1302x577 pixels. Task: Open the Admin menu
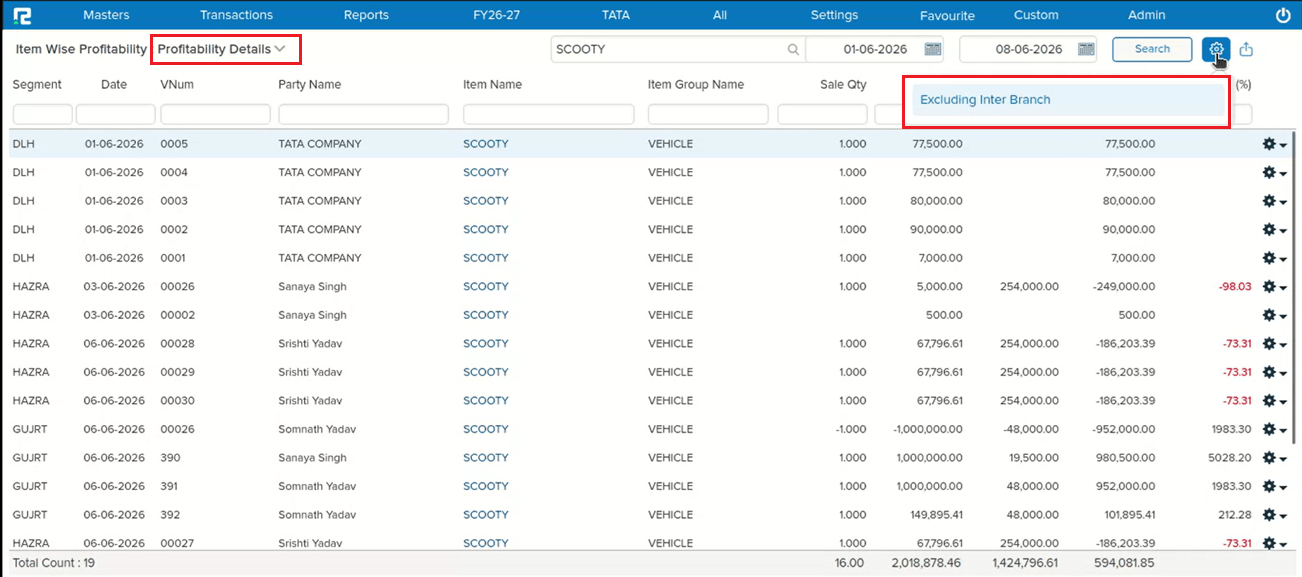pos(1146,15)
